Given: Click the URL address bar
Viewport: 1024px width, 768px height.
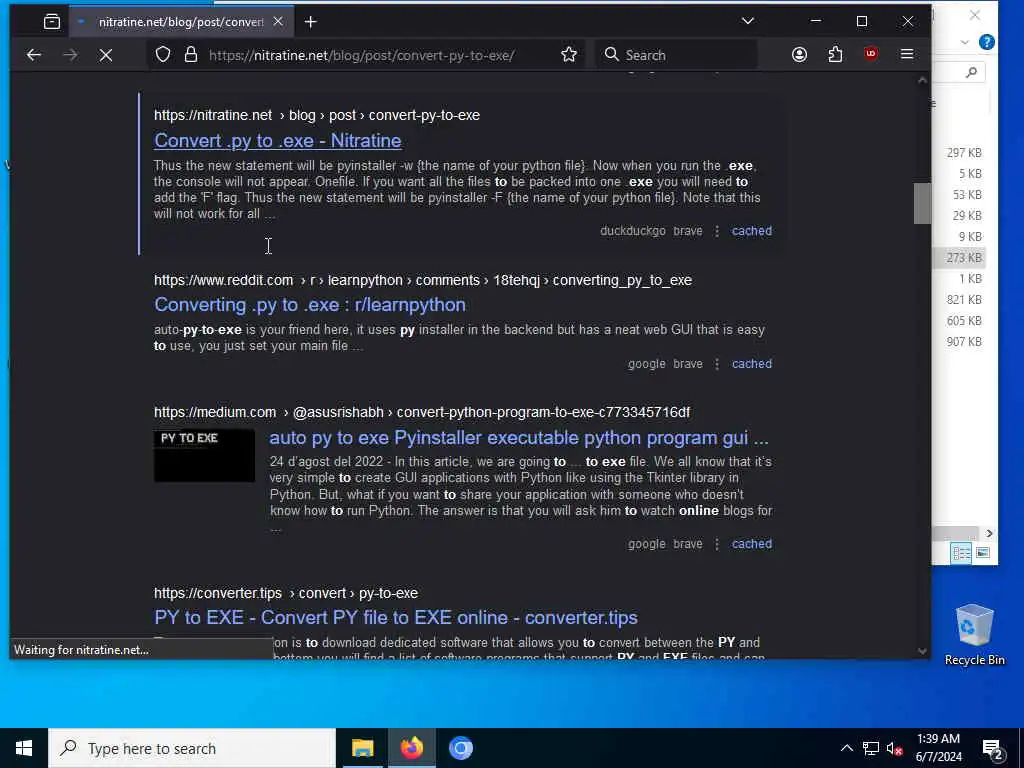Looking at the screenshot, I should [362, 55].
